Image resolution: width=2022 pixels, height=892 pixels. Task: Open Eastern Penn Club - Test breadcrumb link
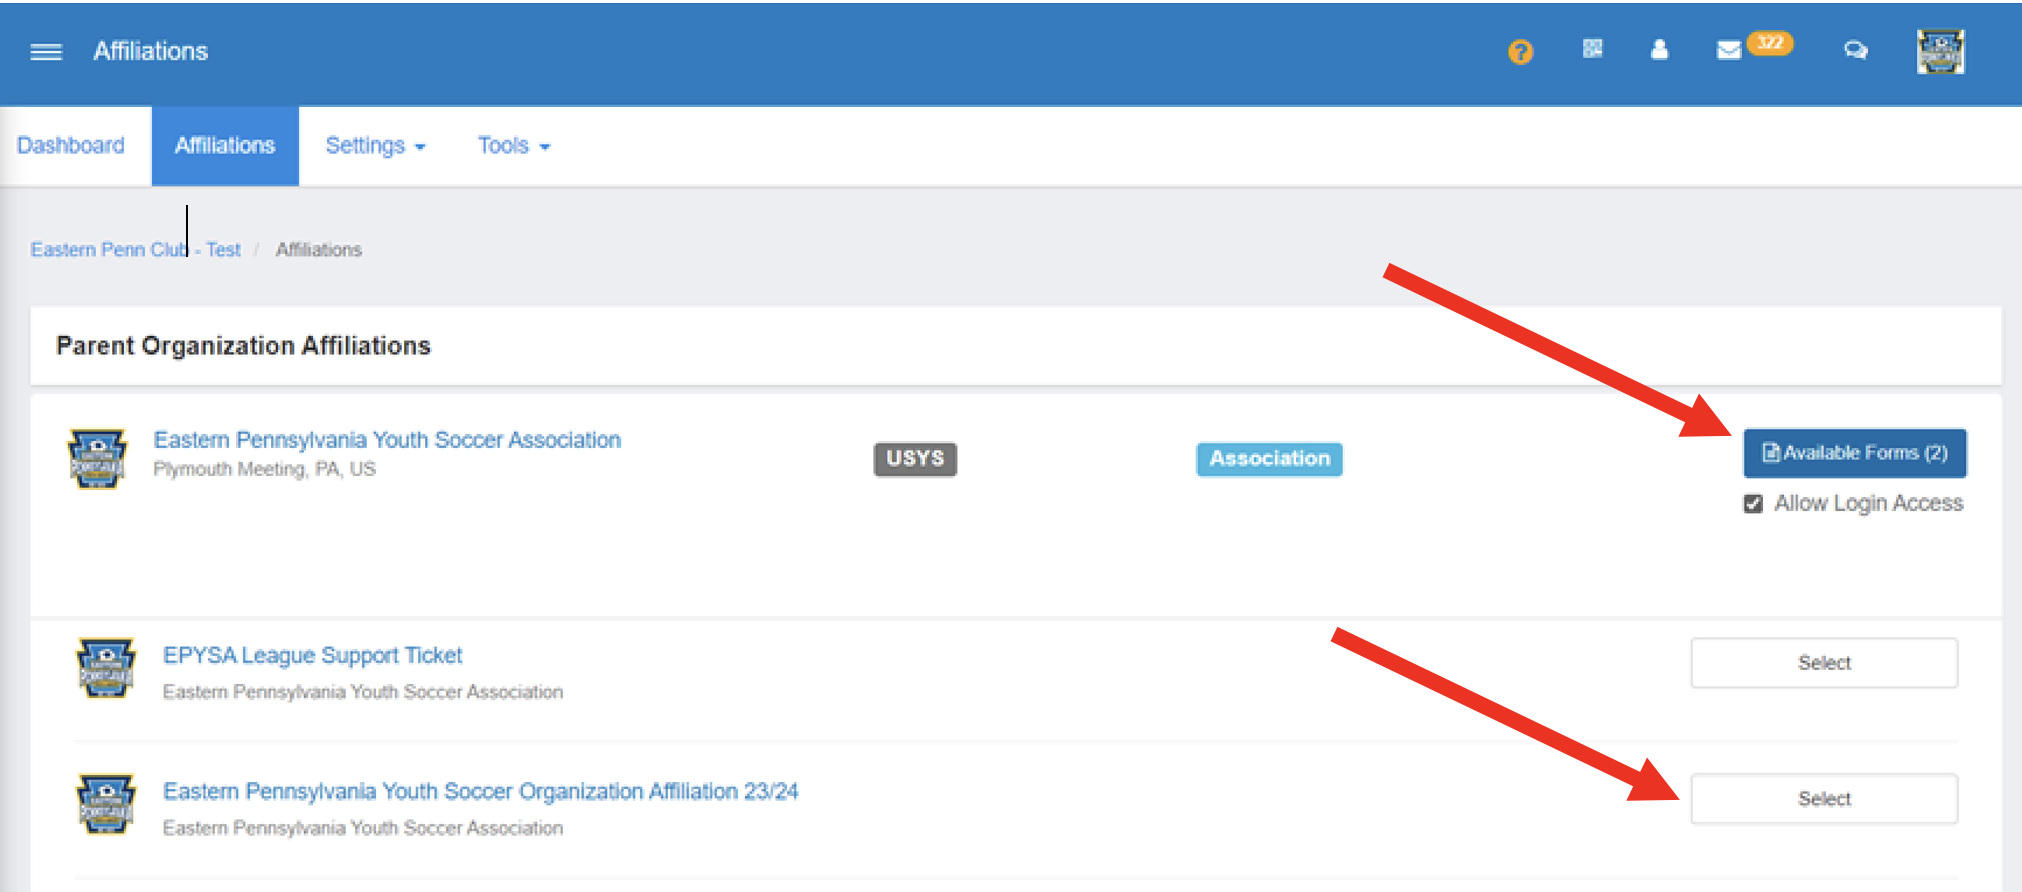click(136, 250)
